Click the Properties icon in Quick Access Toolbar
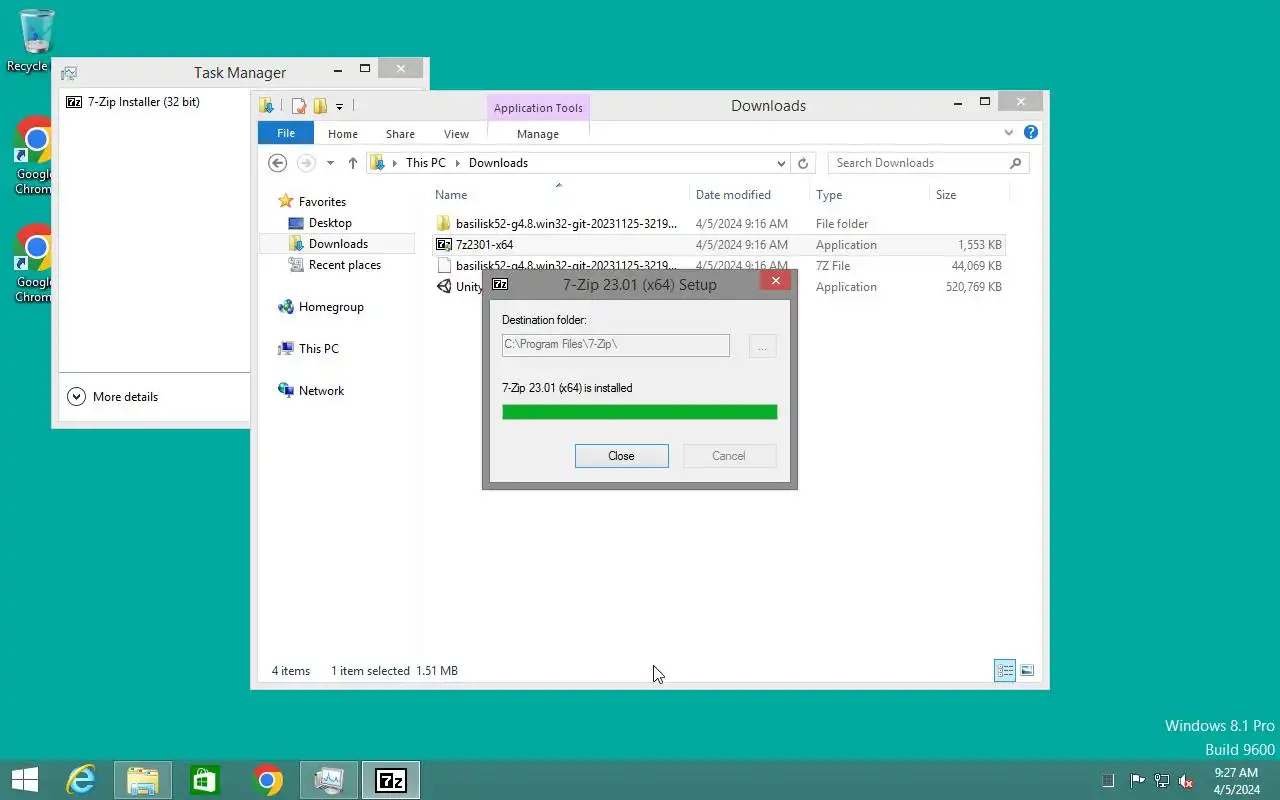Image resolution: width=1280 pixels, height=800 pixels. 298,106
